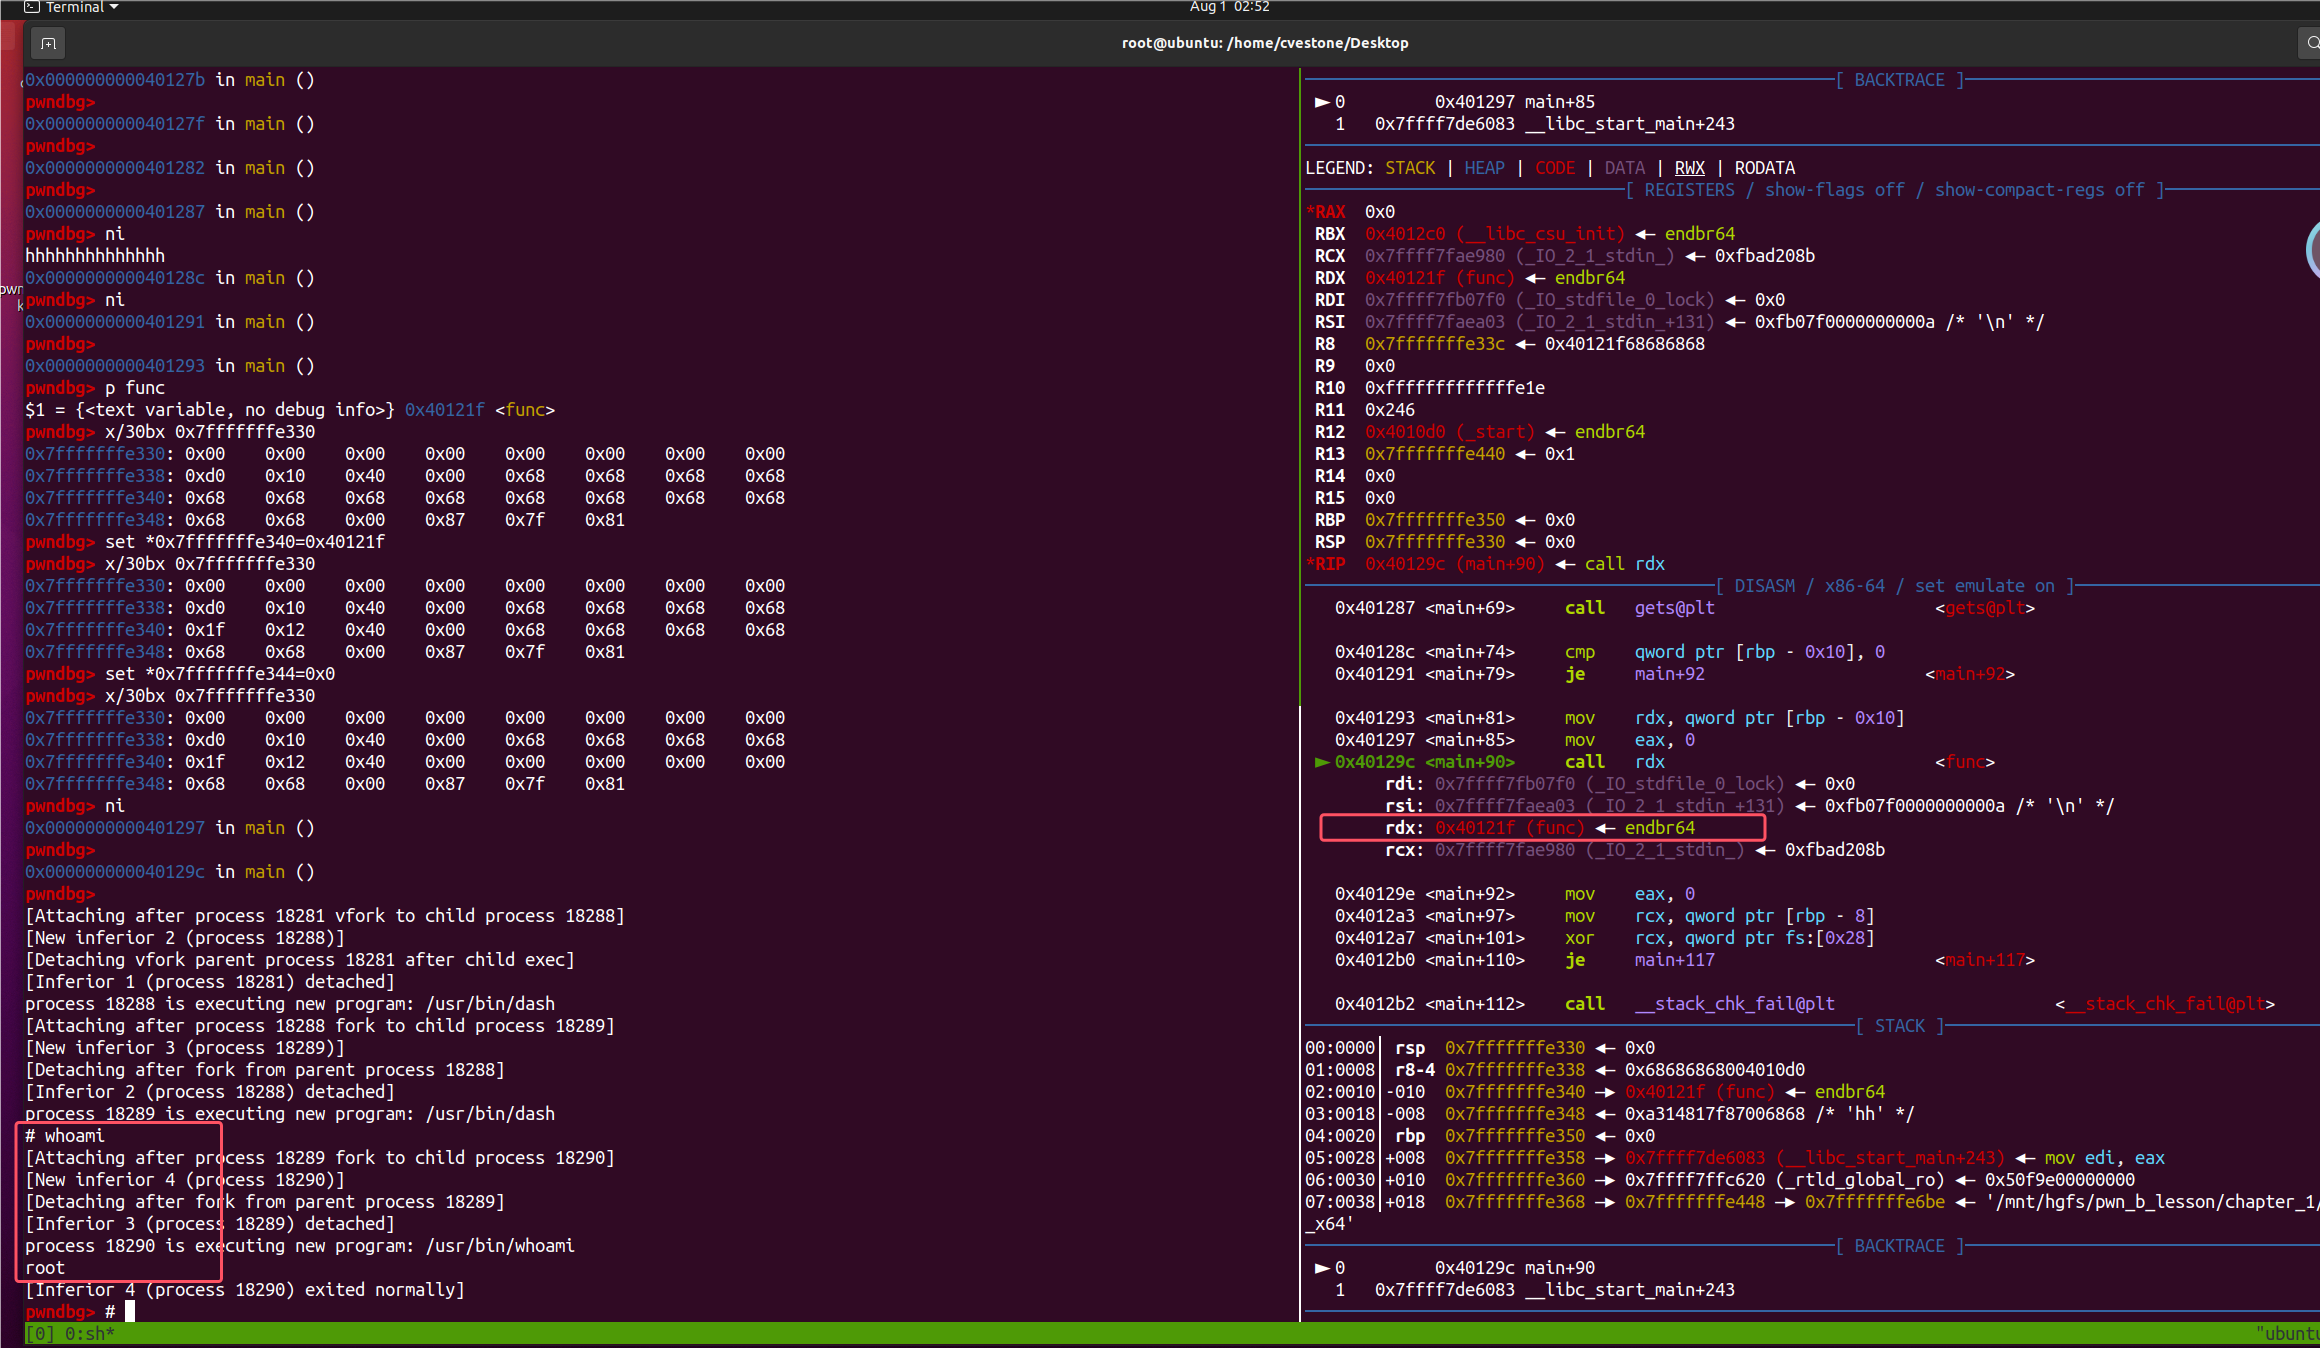
Task: Click the STACK label in LEGEND
Action: pos(1410,168)
